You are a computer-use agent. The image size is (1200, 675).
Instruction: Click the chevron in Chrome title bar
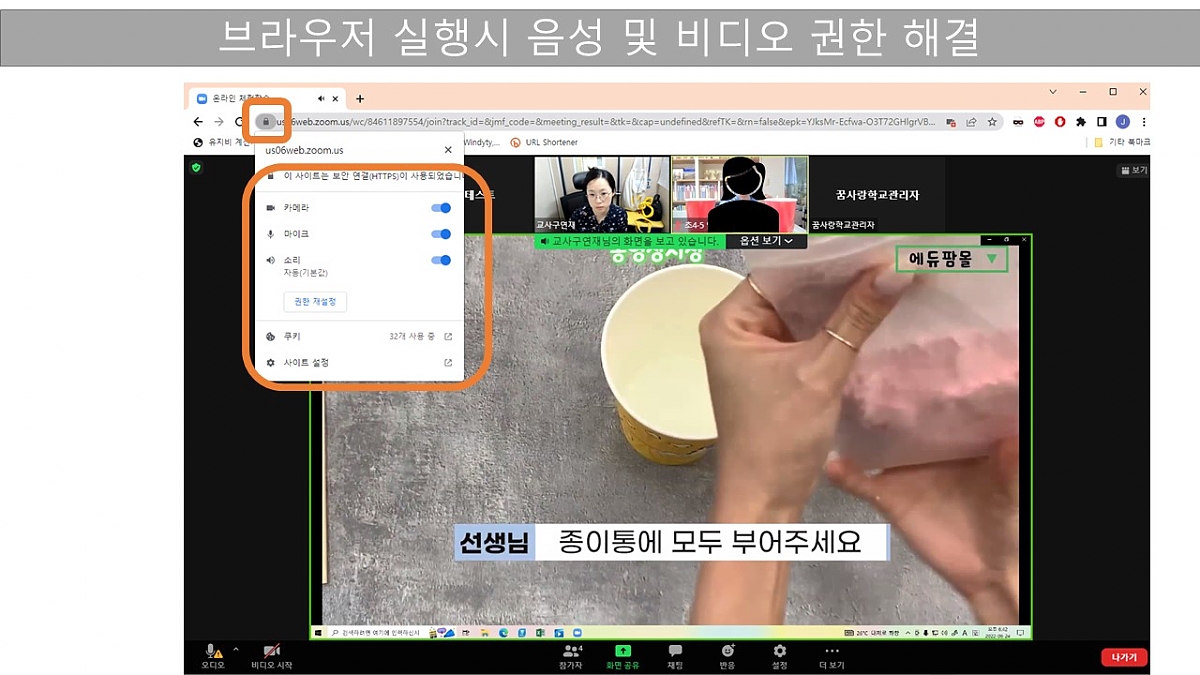(1054, 92)
